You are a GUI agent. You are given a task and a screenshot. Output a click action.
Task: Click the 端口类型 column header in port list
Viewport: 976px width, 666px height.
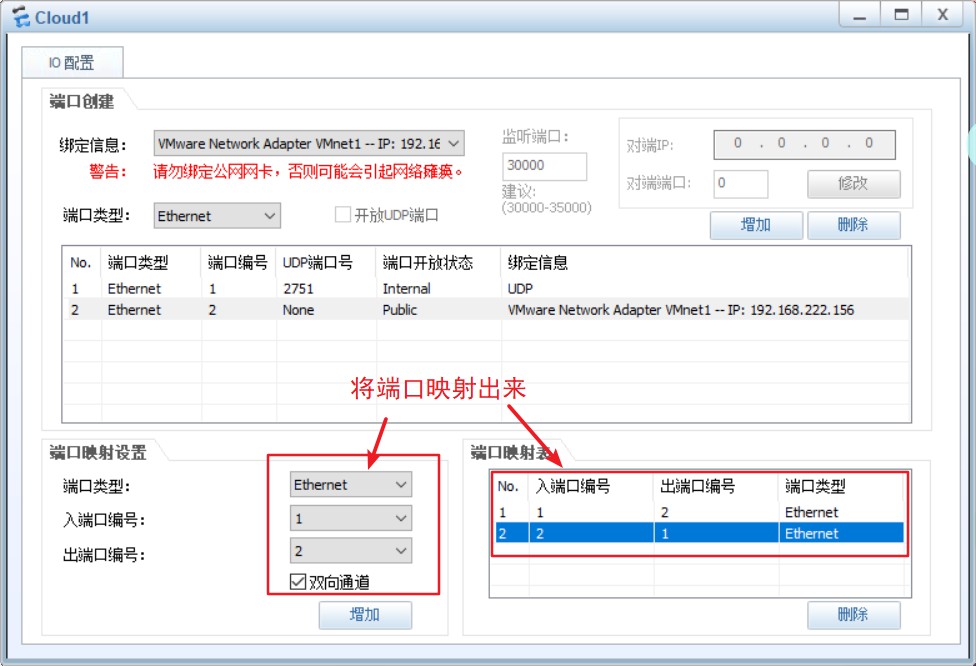pyautogui.click(x=151, y=263)
